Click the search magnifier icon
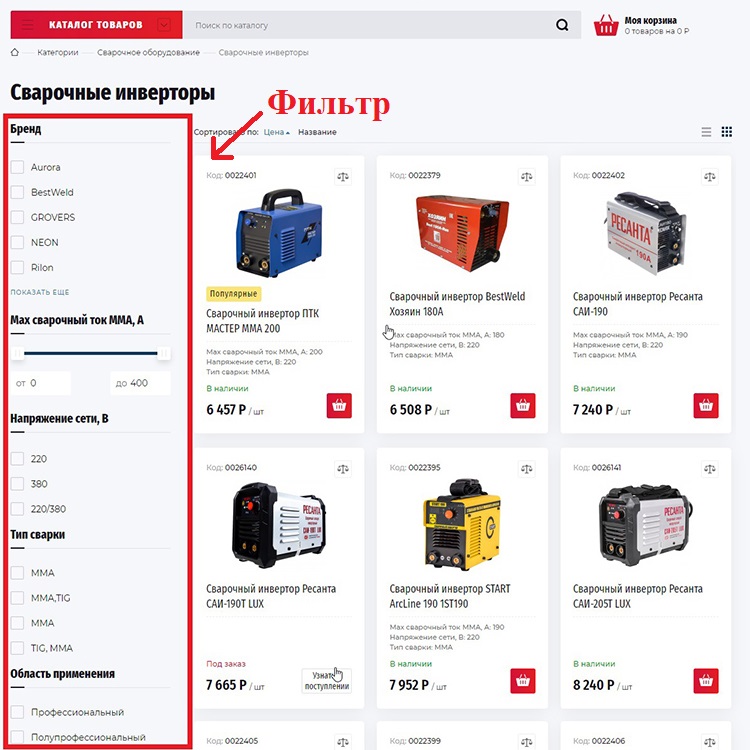Viewport: 750px width, 750px height. (562, 25)
